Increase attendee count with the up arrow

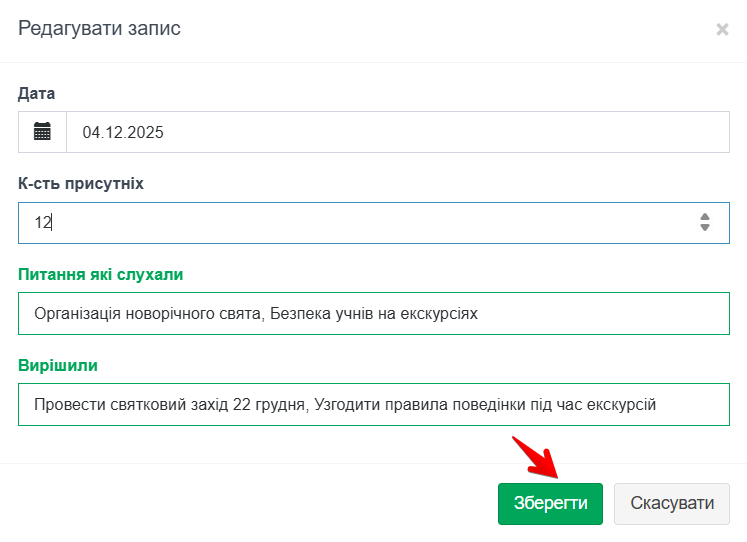coord(705,216)
